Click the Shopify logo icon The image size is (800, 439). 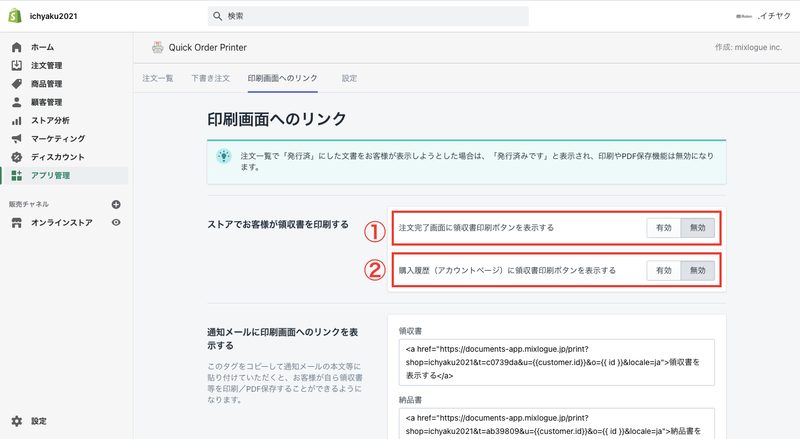point(15,16)
